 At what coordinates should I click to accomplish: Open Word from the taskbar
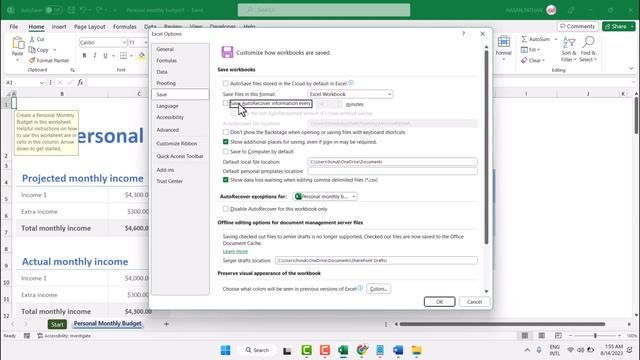pyautogui.click(x=398, y=350)
